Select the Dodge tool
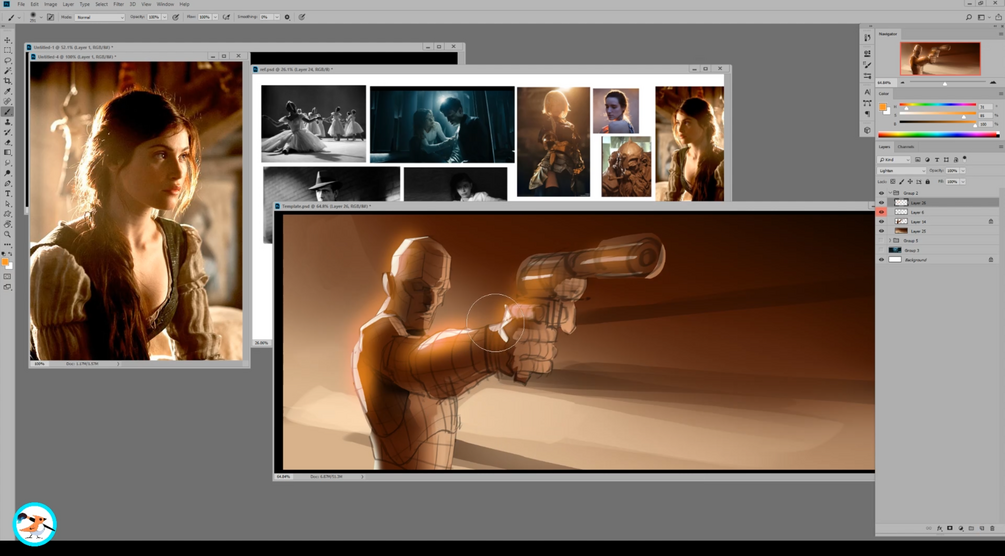This screenshot has width=1005, height=556. point(8,173)
